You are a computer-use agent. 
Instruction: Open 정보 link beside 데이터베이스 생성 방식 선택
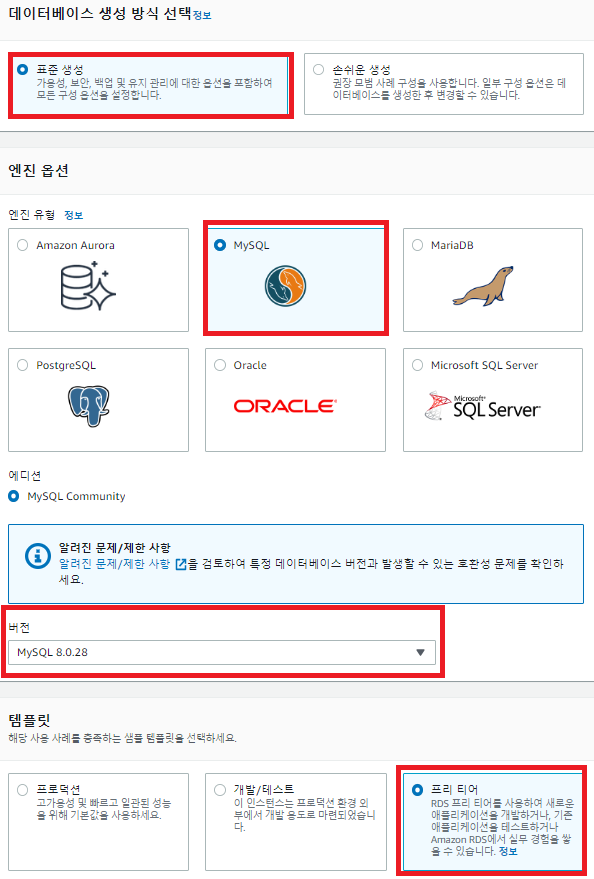click(x=202, y=16)
